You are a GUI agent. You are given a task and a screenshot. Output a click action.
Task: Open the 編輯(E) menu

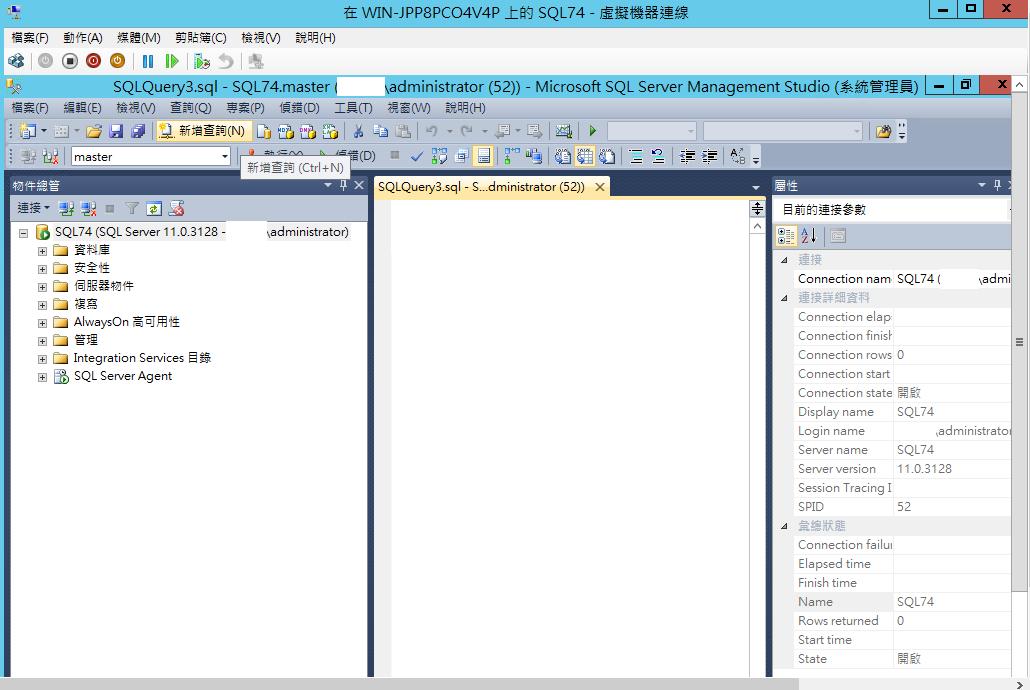pyautogui.click(x=83, y=108)
